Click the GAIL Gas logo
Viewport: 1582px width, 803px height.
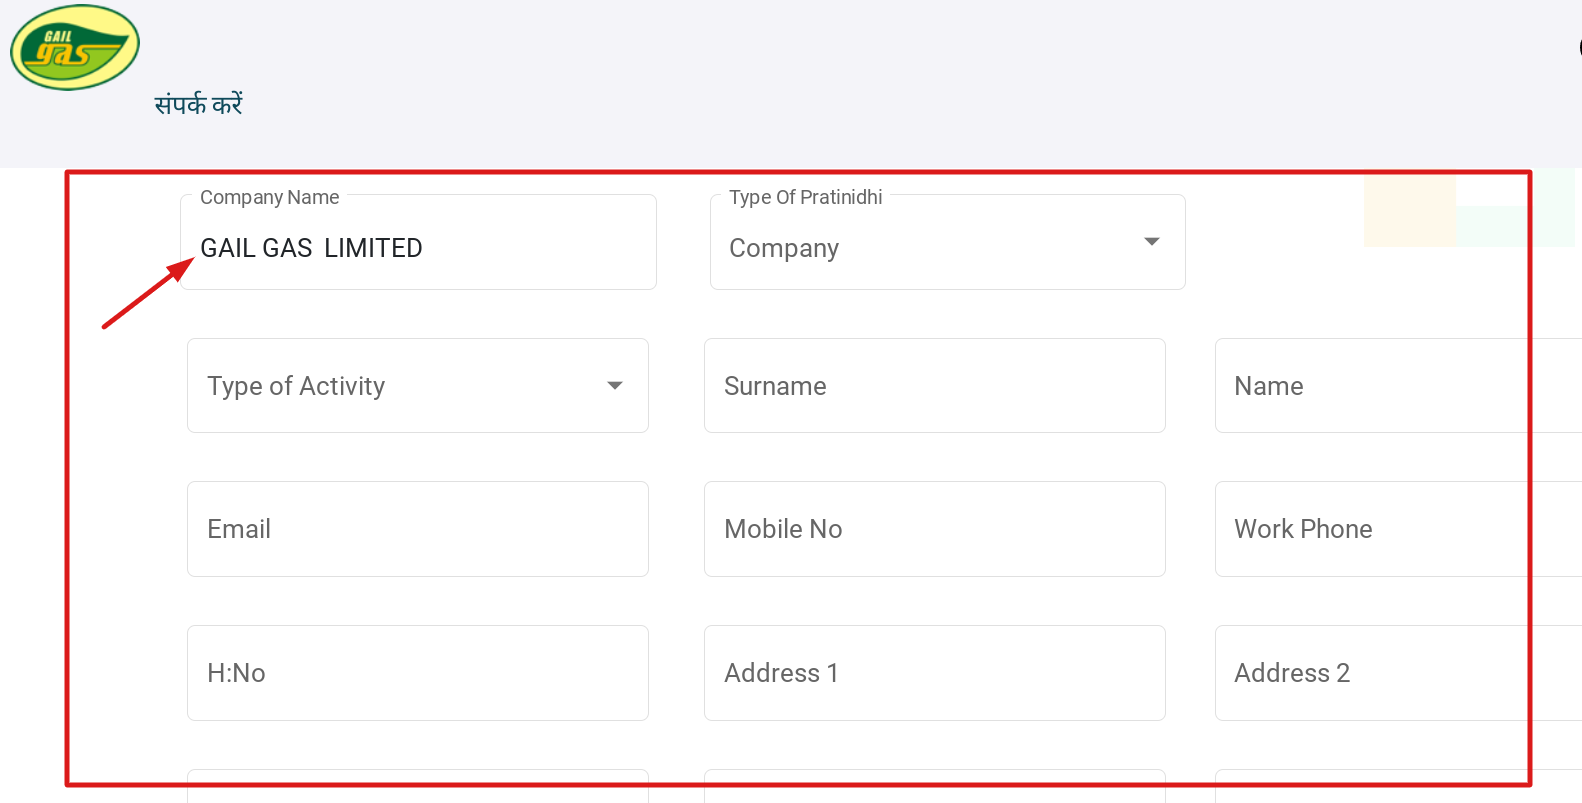[75, 47]
